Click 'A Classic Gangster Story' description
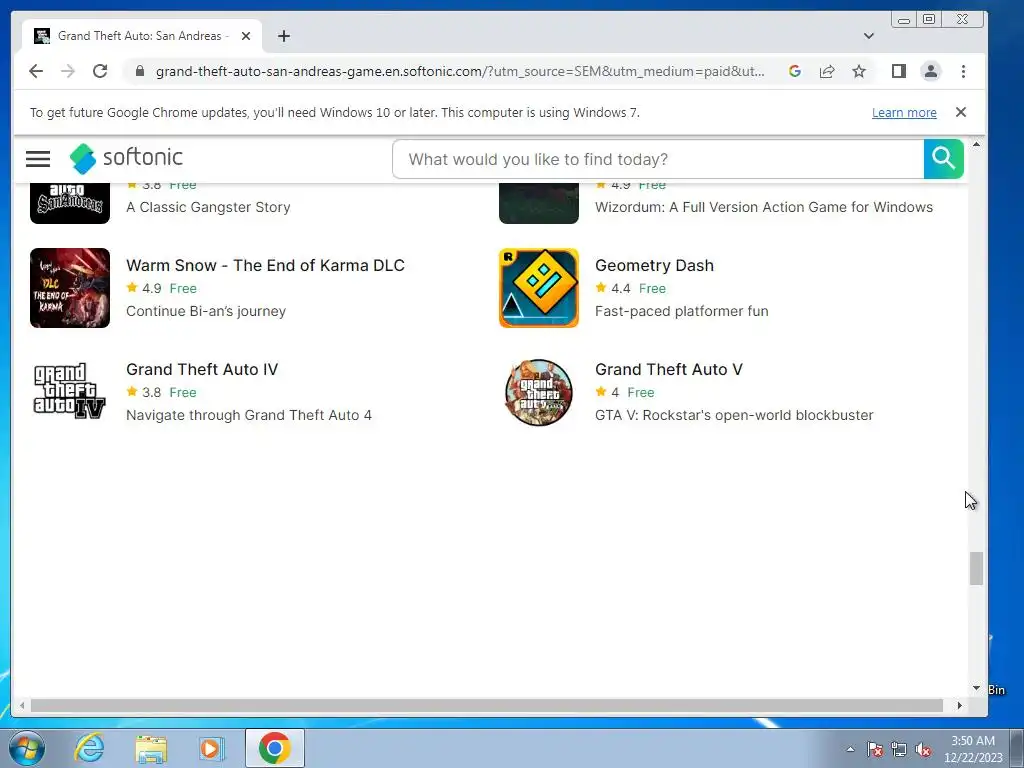 [x=208, y=207]
